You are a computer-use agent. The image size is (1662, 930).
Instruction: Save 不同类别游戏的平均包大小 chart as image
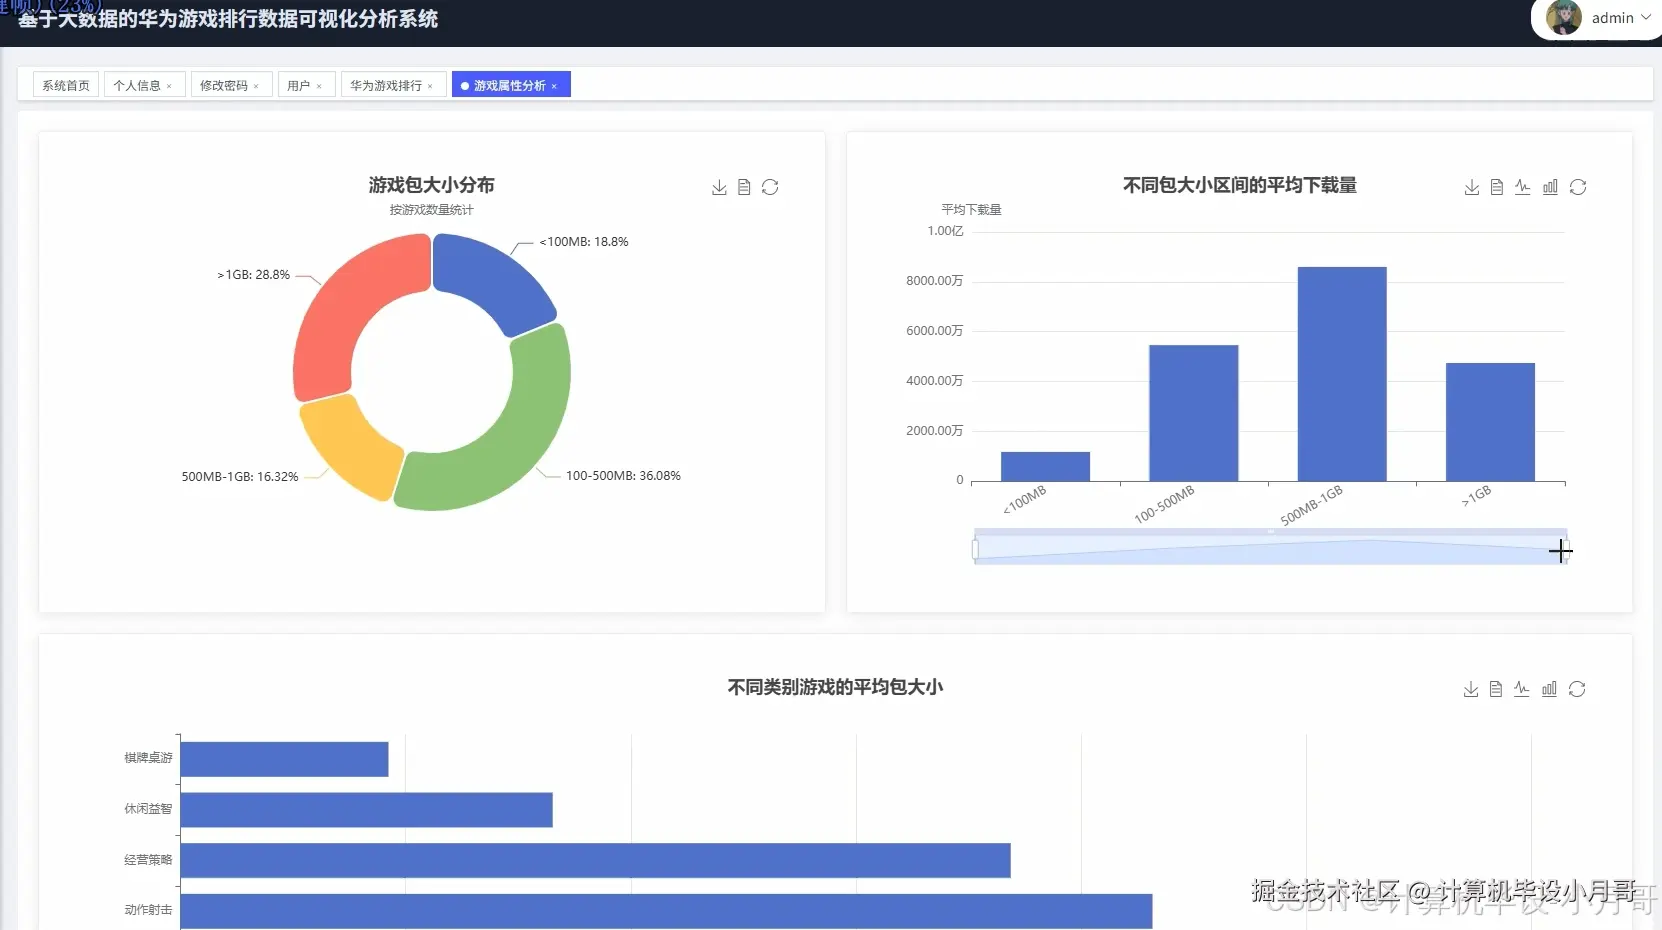tap(1471, 688)
